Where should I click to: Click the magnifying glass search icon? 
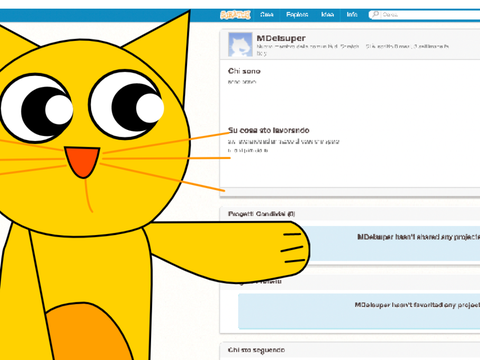point(375,14)
